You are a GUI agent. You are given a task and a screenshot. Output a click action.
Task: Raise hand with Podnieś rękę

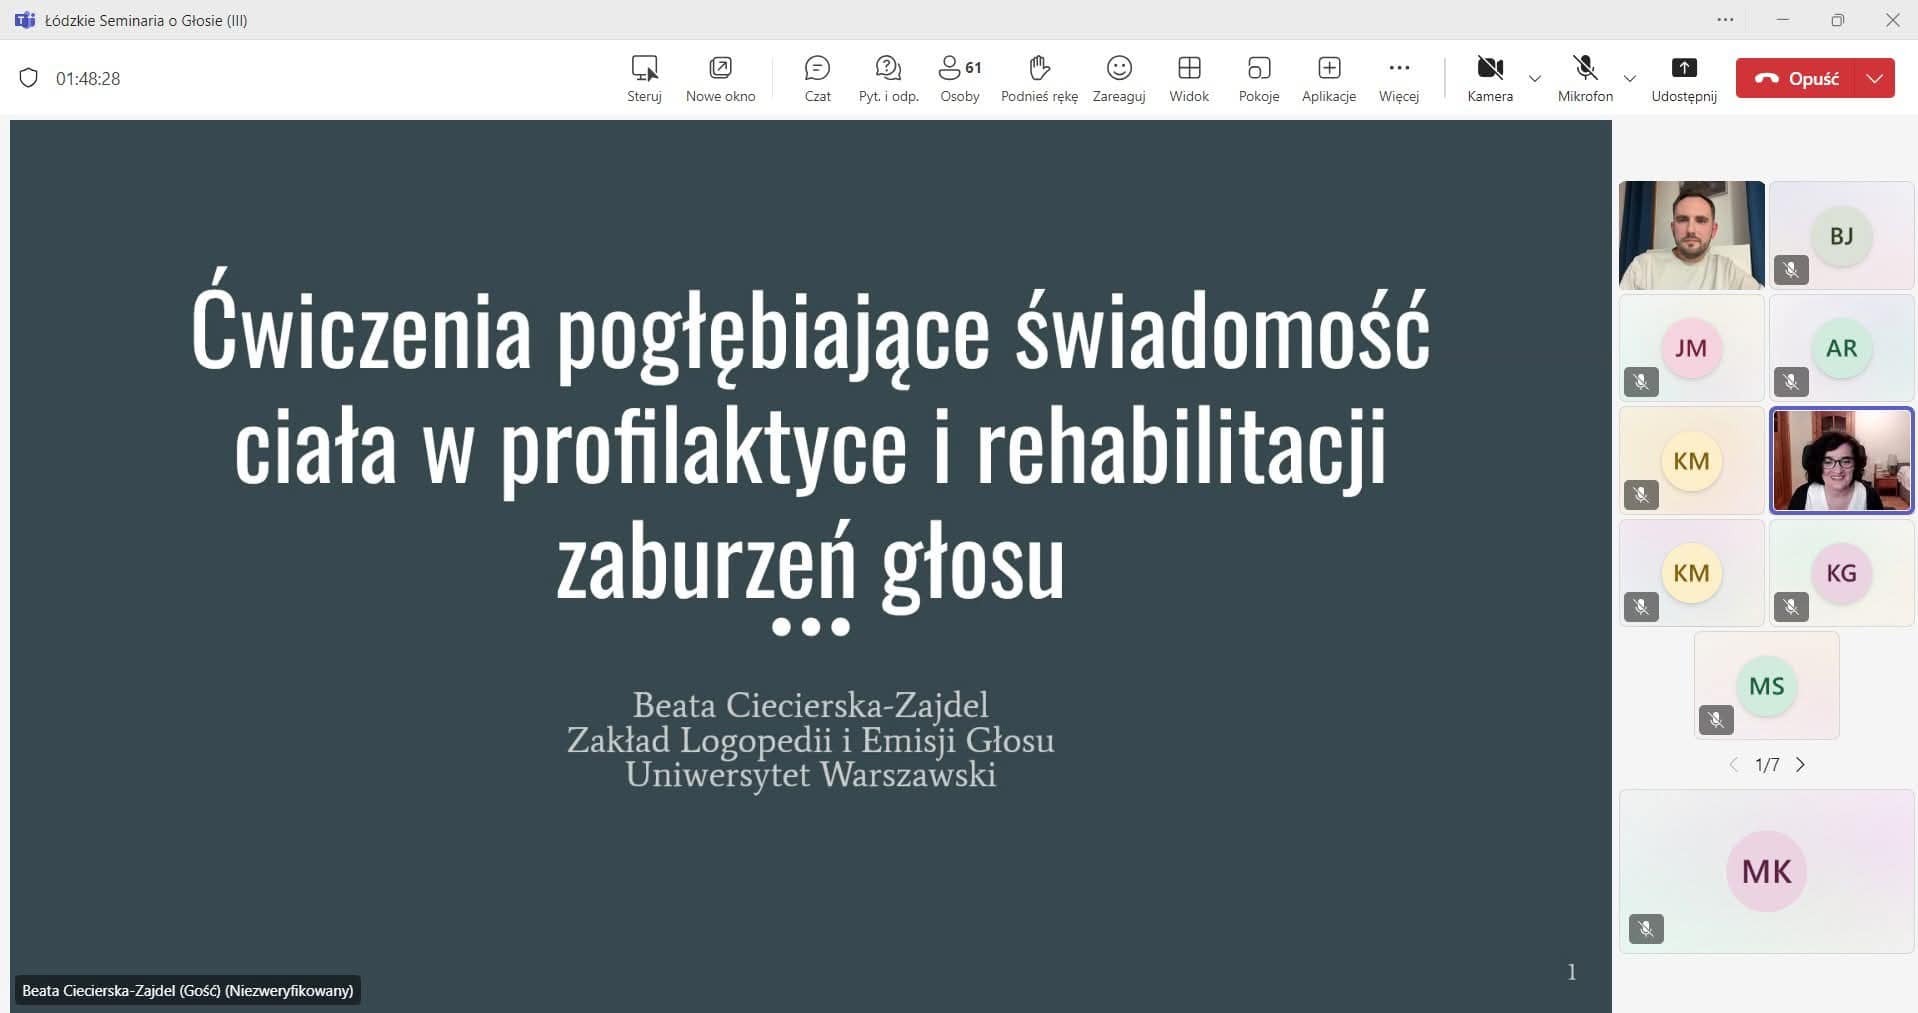(x=1039, y=78)
